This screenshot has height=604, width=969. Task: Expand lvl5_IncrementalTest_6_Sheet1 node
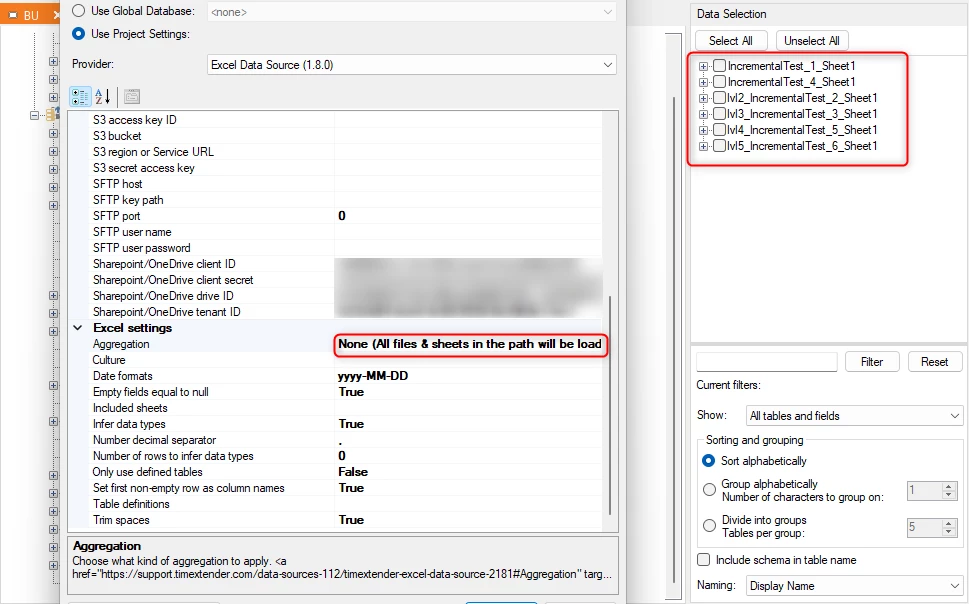[703, 147]
